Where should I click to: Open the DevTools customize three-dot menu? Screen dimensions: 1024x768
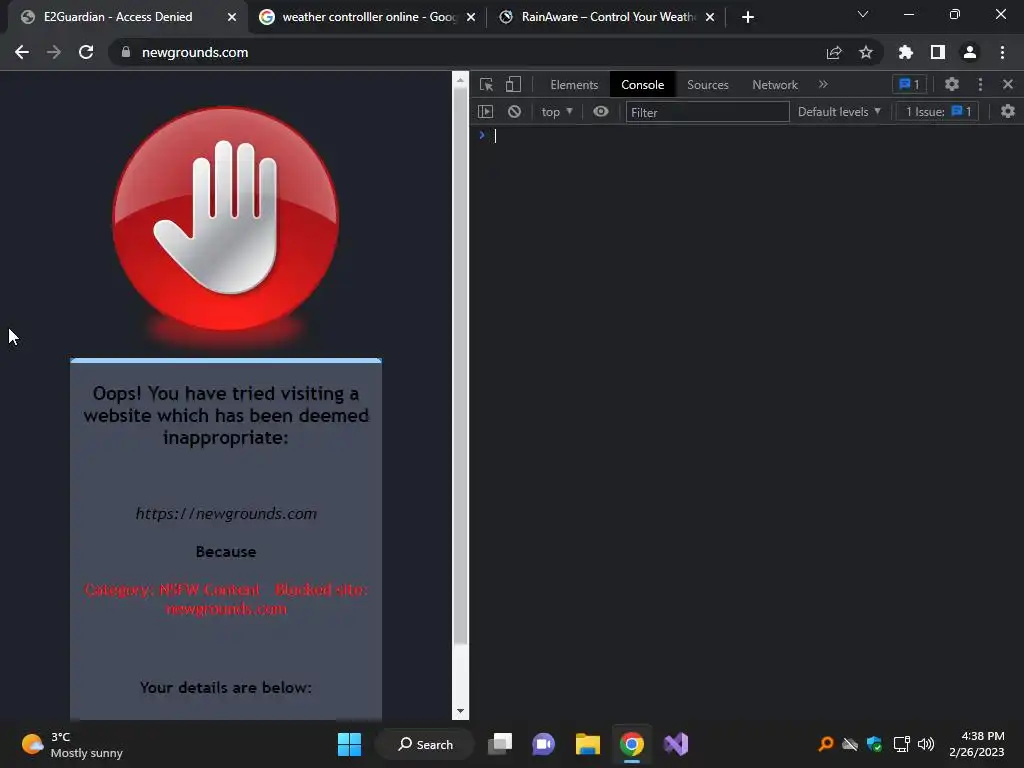[980, 84]
